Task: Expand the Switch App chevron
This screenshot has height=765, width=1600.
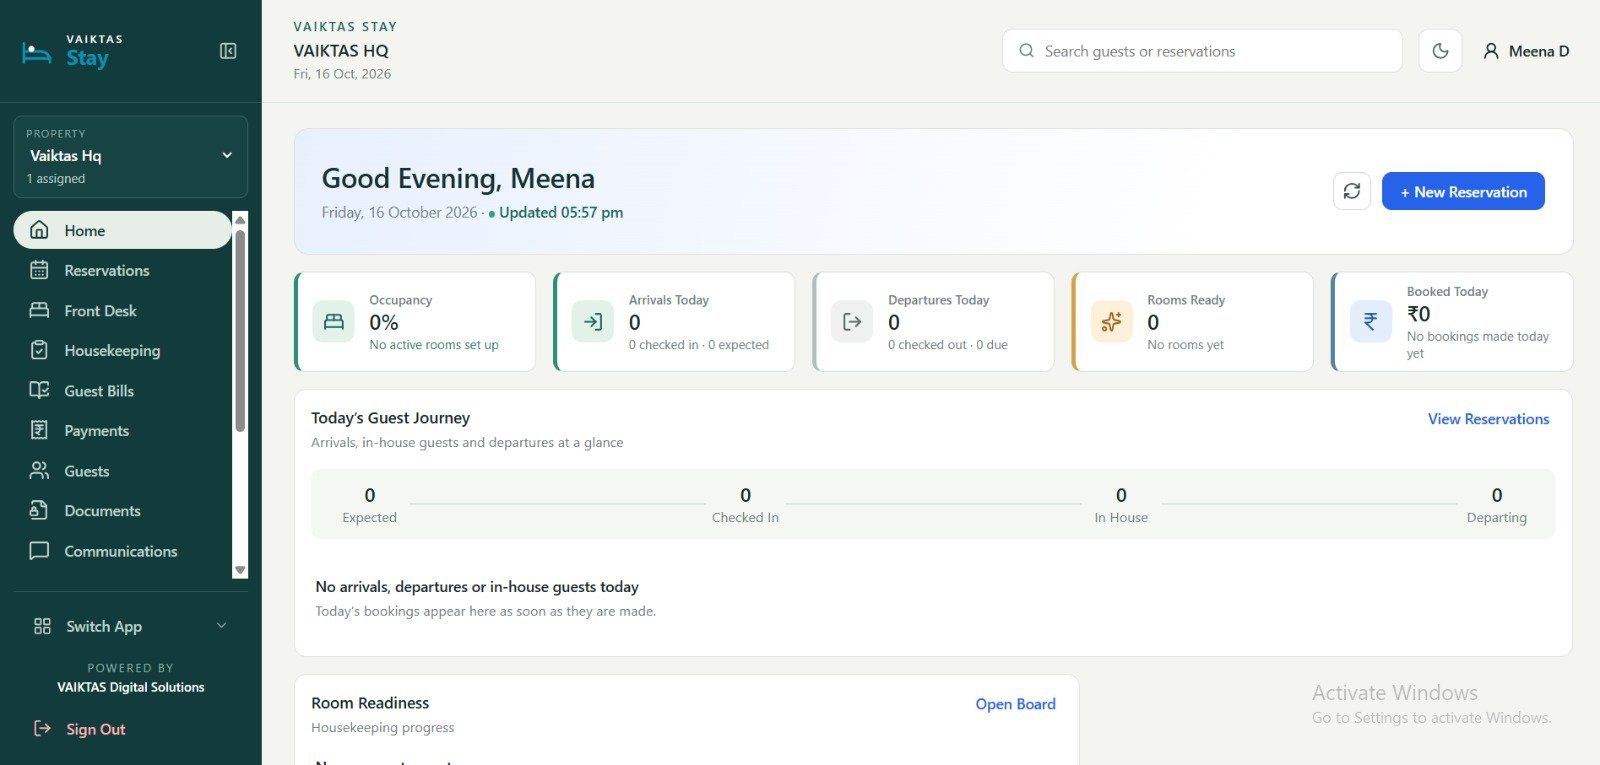Action: coord(222,626)
